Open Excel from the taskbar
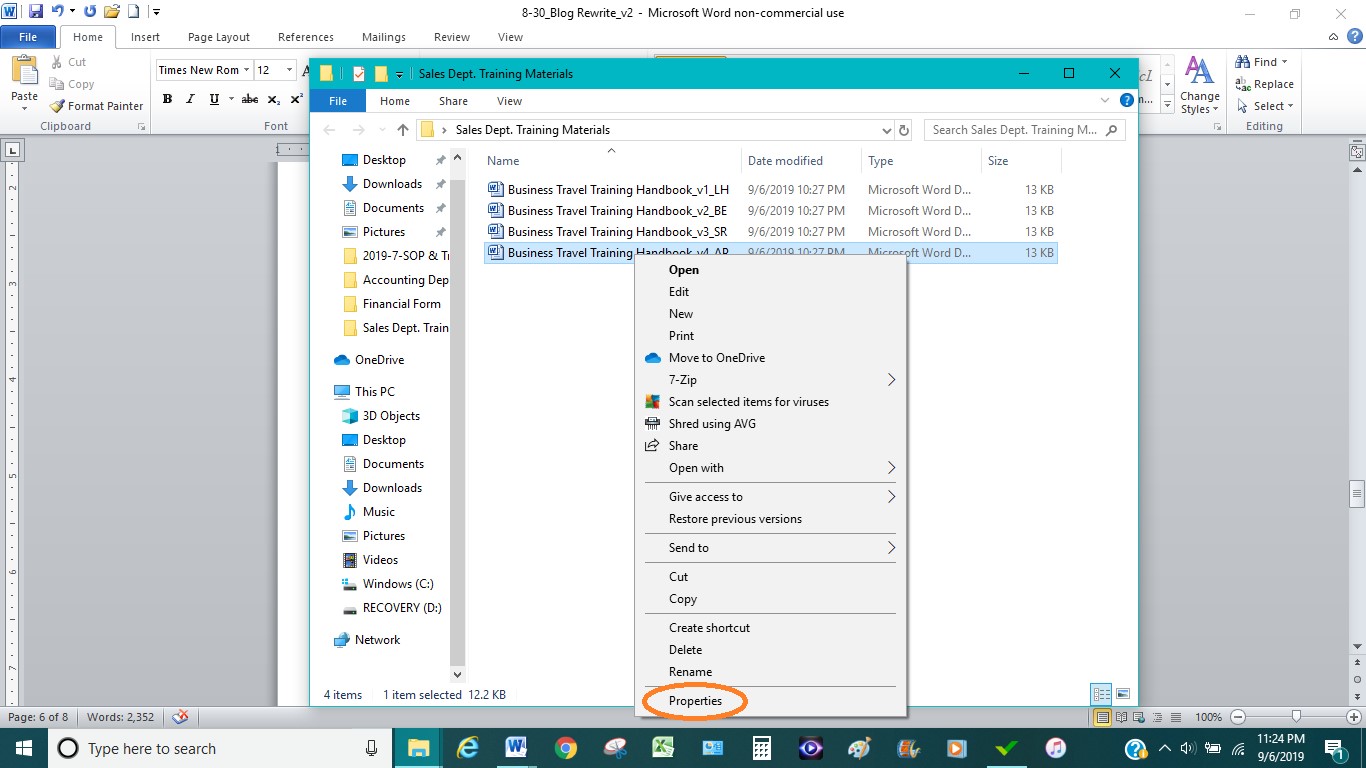Screen dimensions: 1366x768 pyautogui.click(x=662, y=748)
